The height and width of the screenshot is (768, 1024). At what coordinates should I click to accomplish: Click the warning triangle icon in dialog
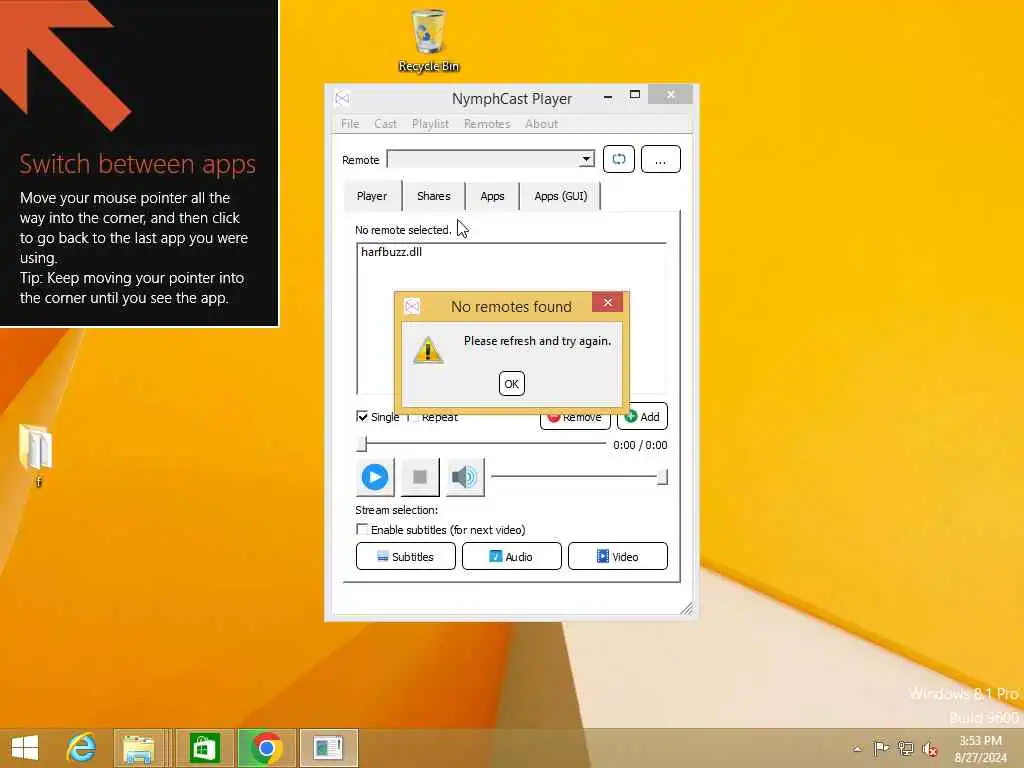coord(428,351)
